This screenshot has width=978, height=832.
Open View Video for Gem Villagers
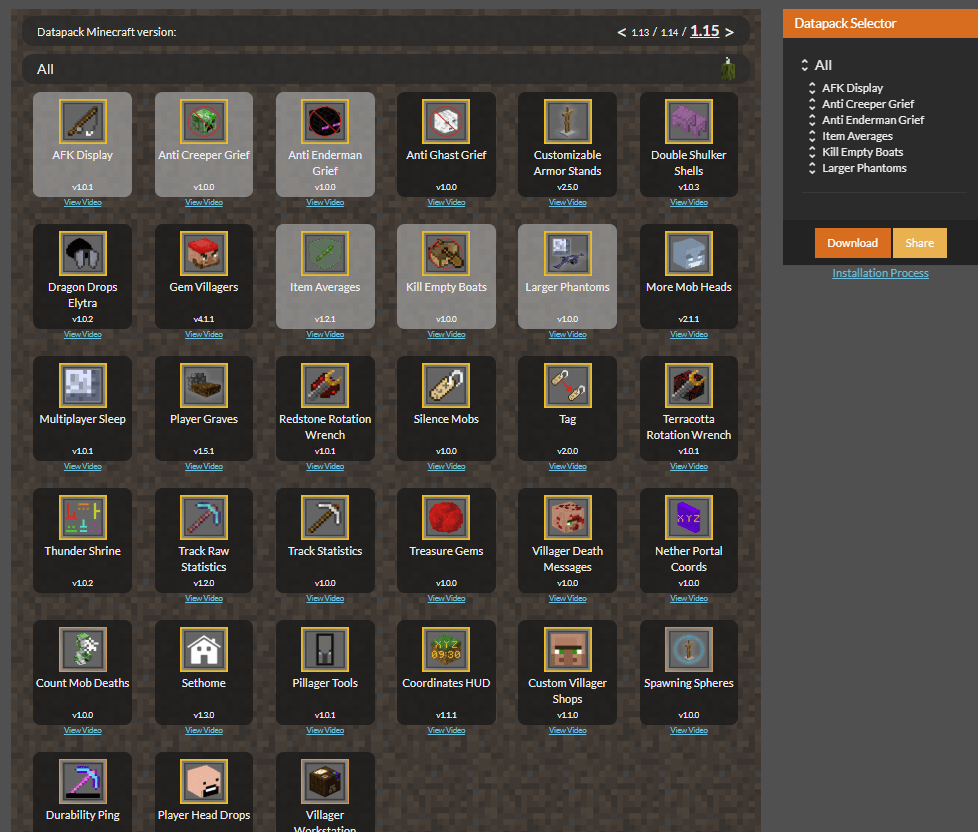tap(204, 334)
